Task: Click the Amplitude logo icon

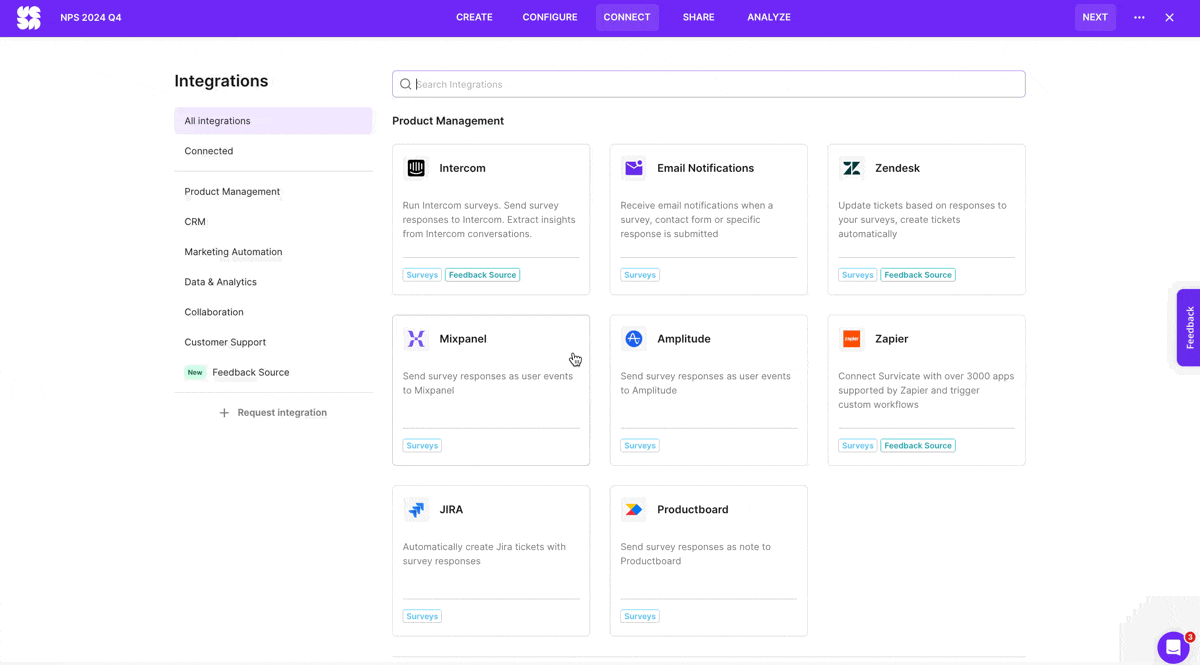Action: [x=634, y=339]
